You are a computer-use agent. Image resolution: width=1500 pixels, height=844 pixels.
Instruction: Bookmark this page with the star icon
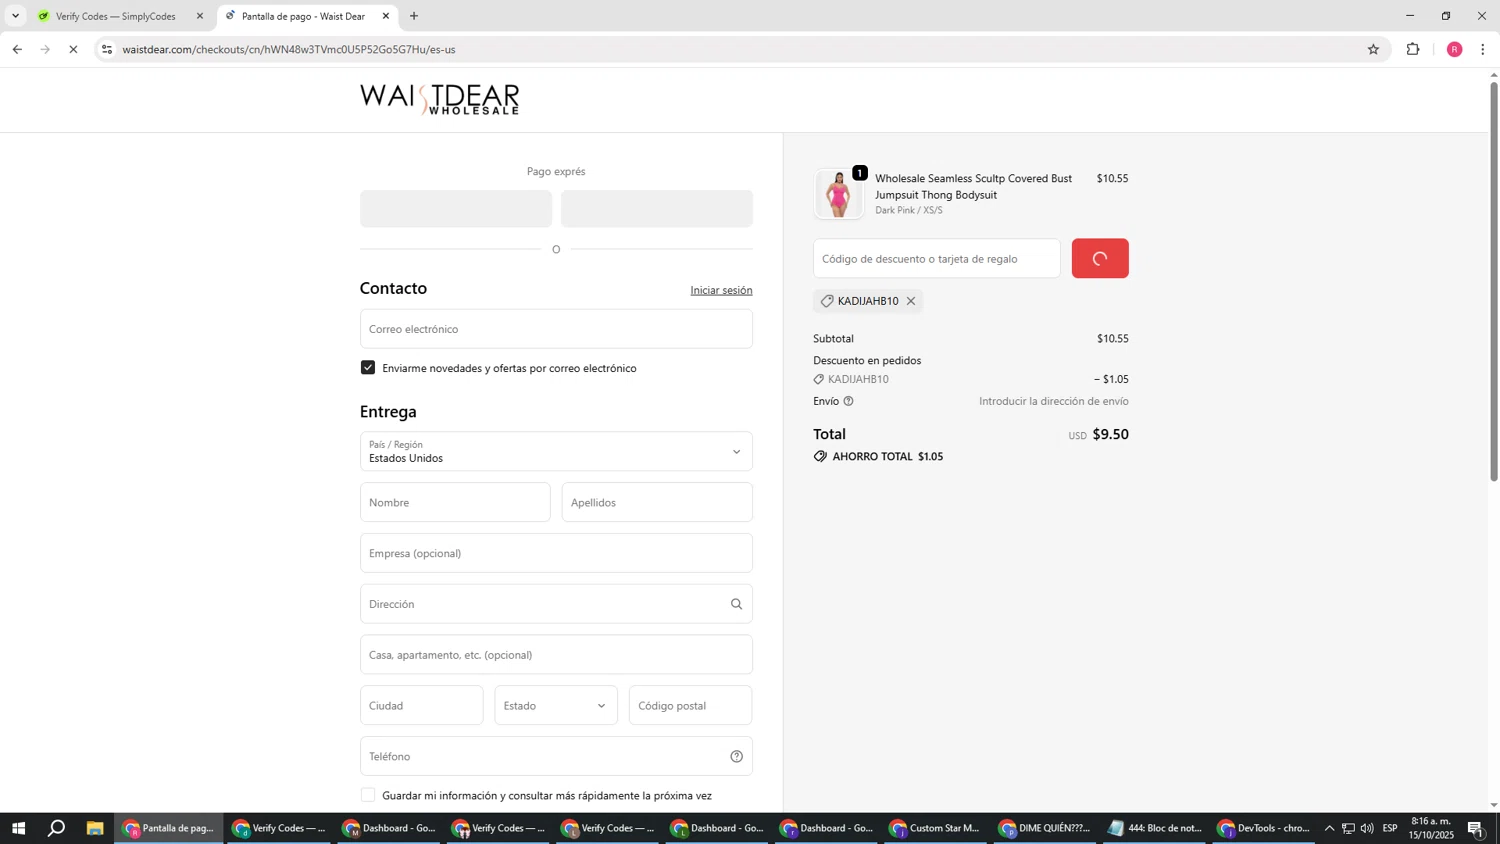(1373, 49)
